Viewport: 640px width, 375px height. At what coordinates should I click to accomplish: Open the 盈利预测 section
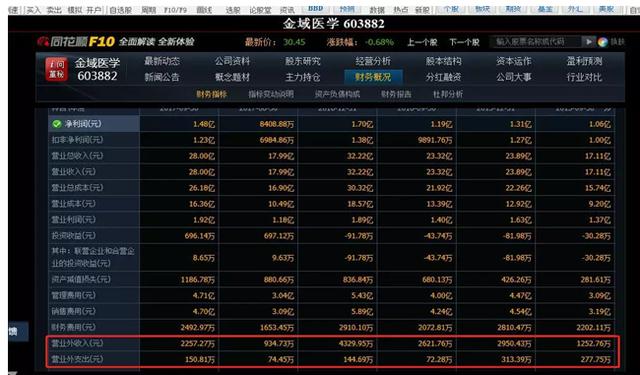pyautogui.click(x=584, y=61)
